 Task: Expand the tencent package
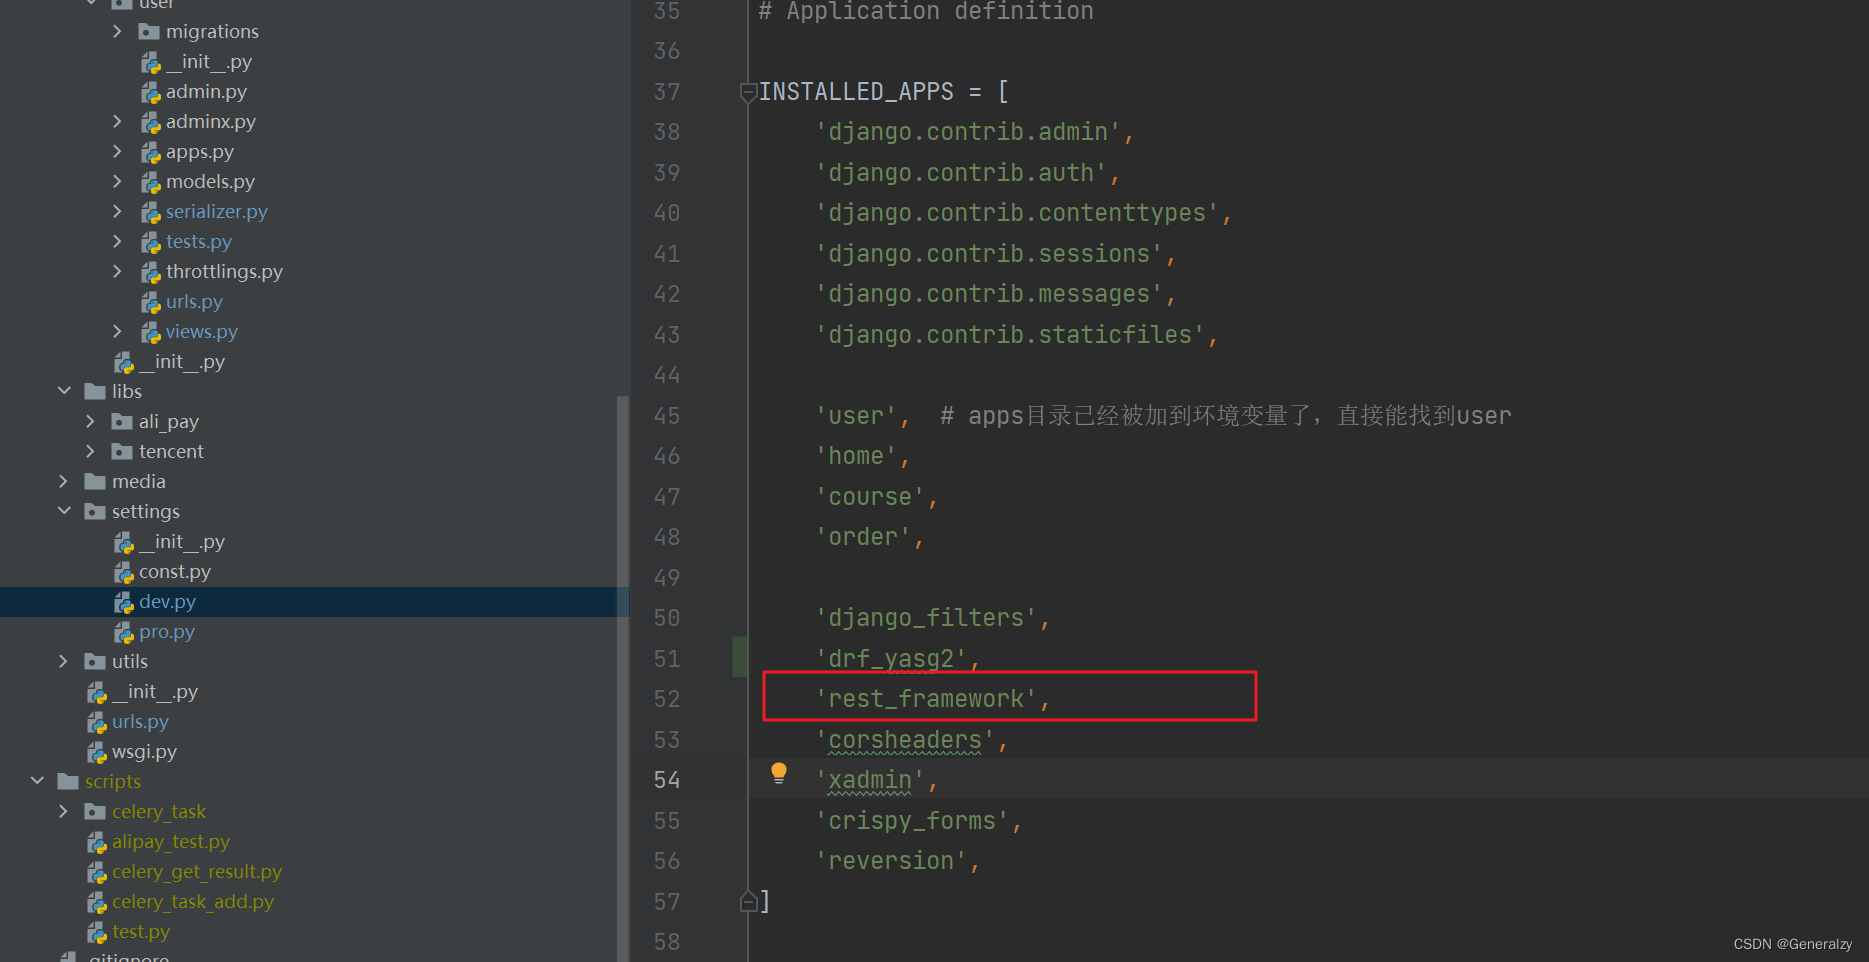click(90, 452)
